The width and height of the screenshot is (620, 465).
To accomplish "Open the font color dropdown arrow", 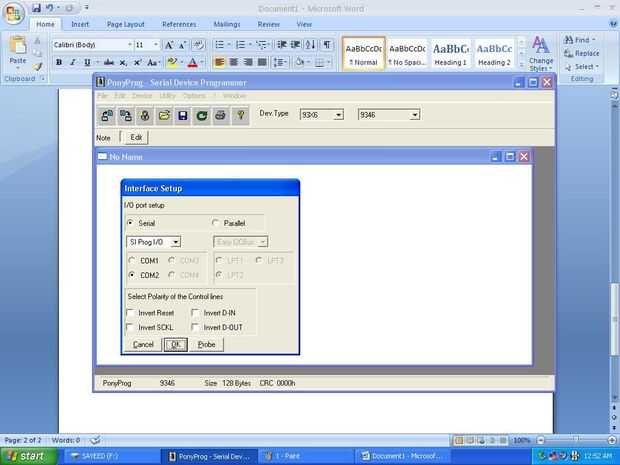I will [x=202, y=62].
